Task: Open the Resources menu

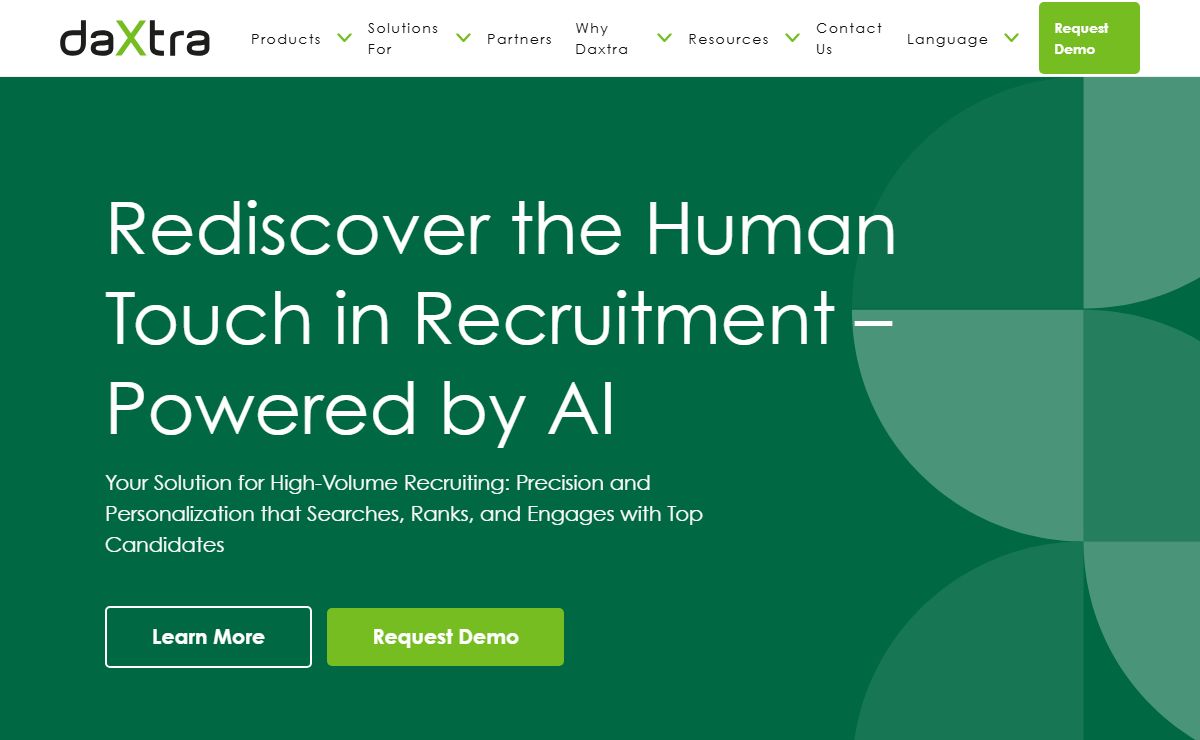Action: (x=728, y=39)
